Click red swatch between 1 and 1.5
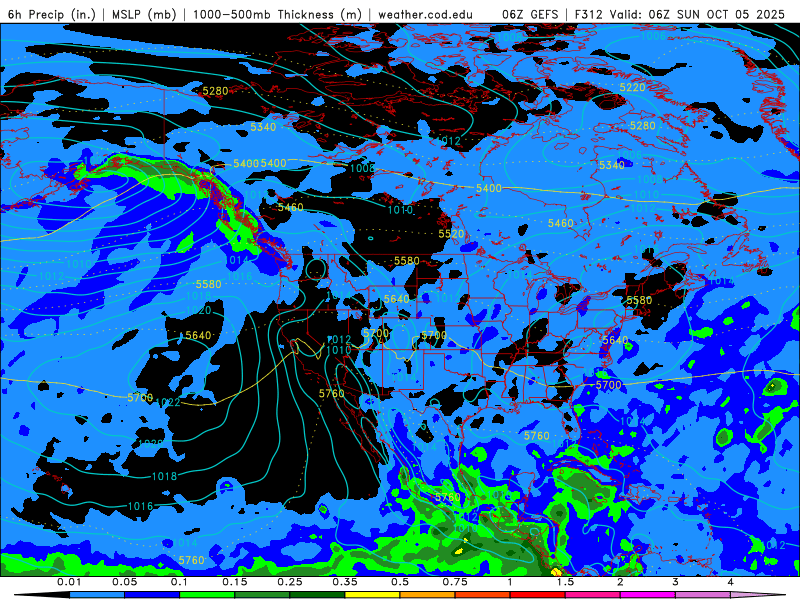800x600 pixels. (x=538, y=595)
